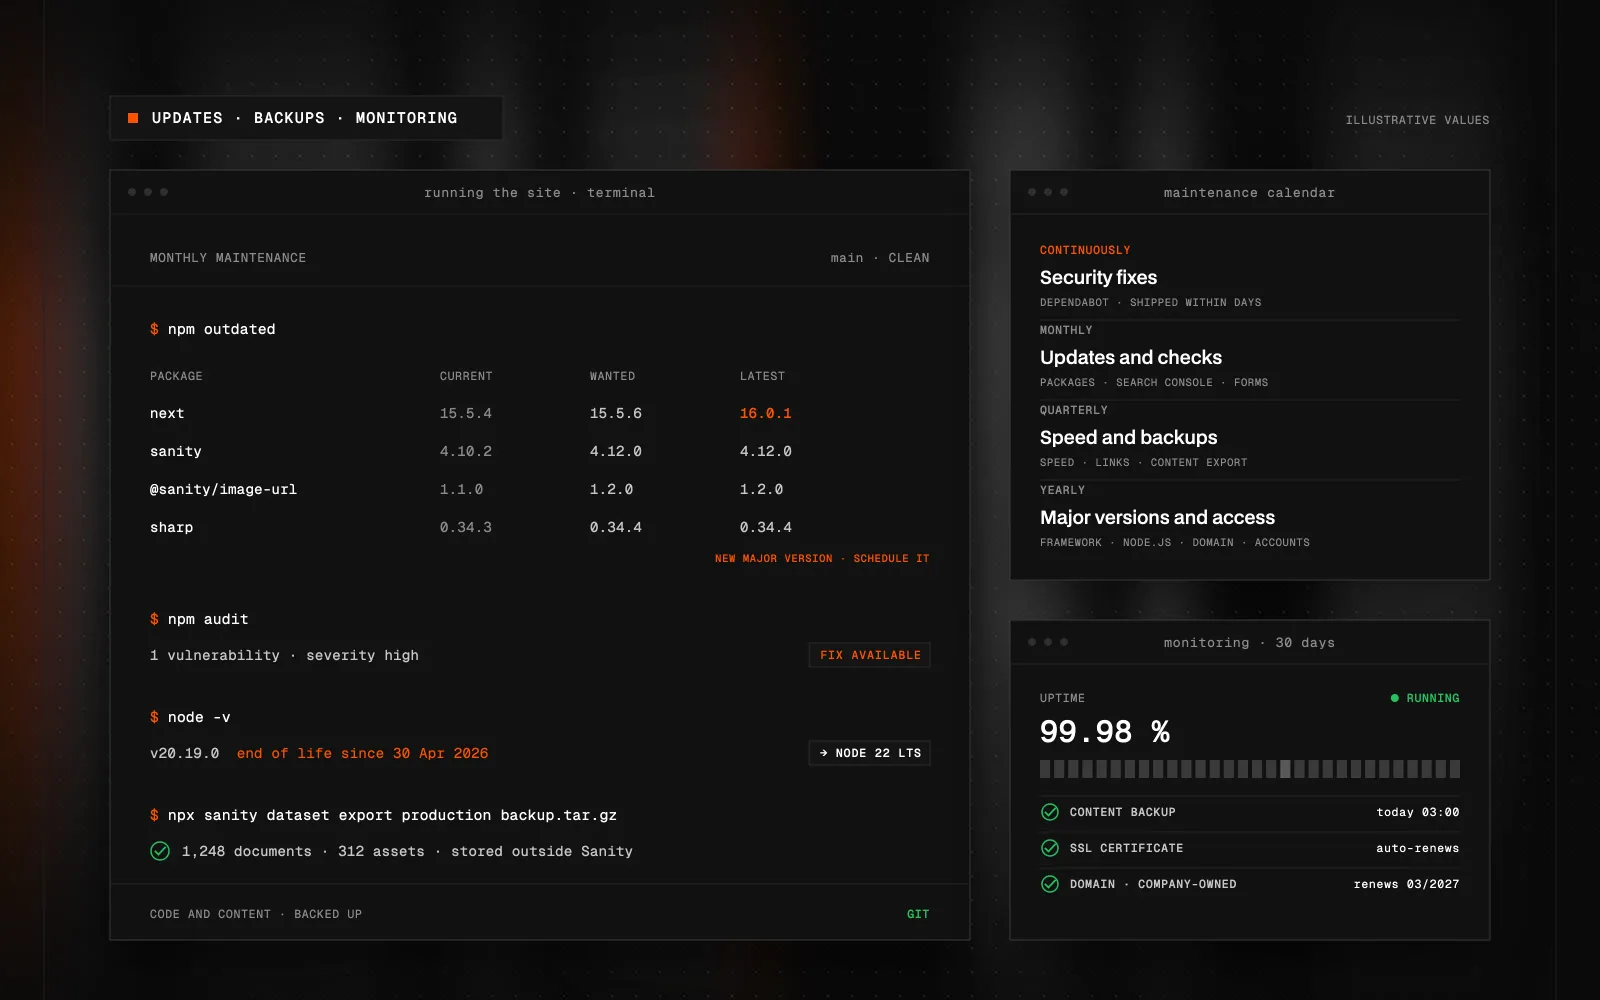Click the highlighted bar in the uptime strip

pyautogui.click(x=1286, y=769)
